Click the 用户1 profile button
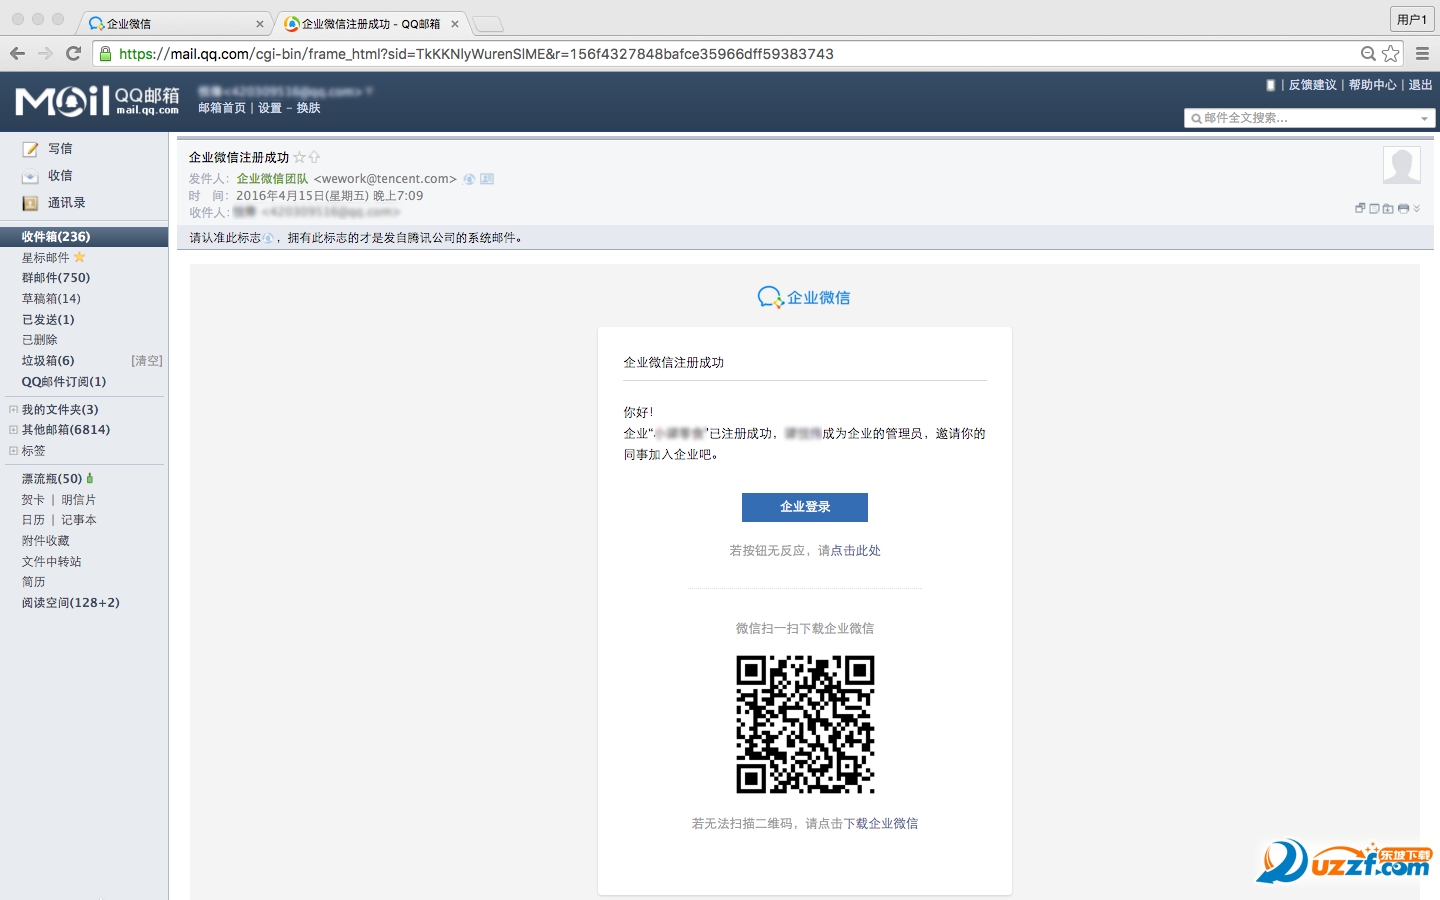Screen dimensions: 1440x900 1412,19
